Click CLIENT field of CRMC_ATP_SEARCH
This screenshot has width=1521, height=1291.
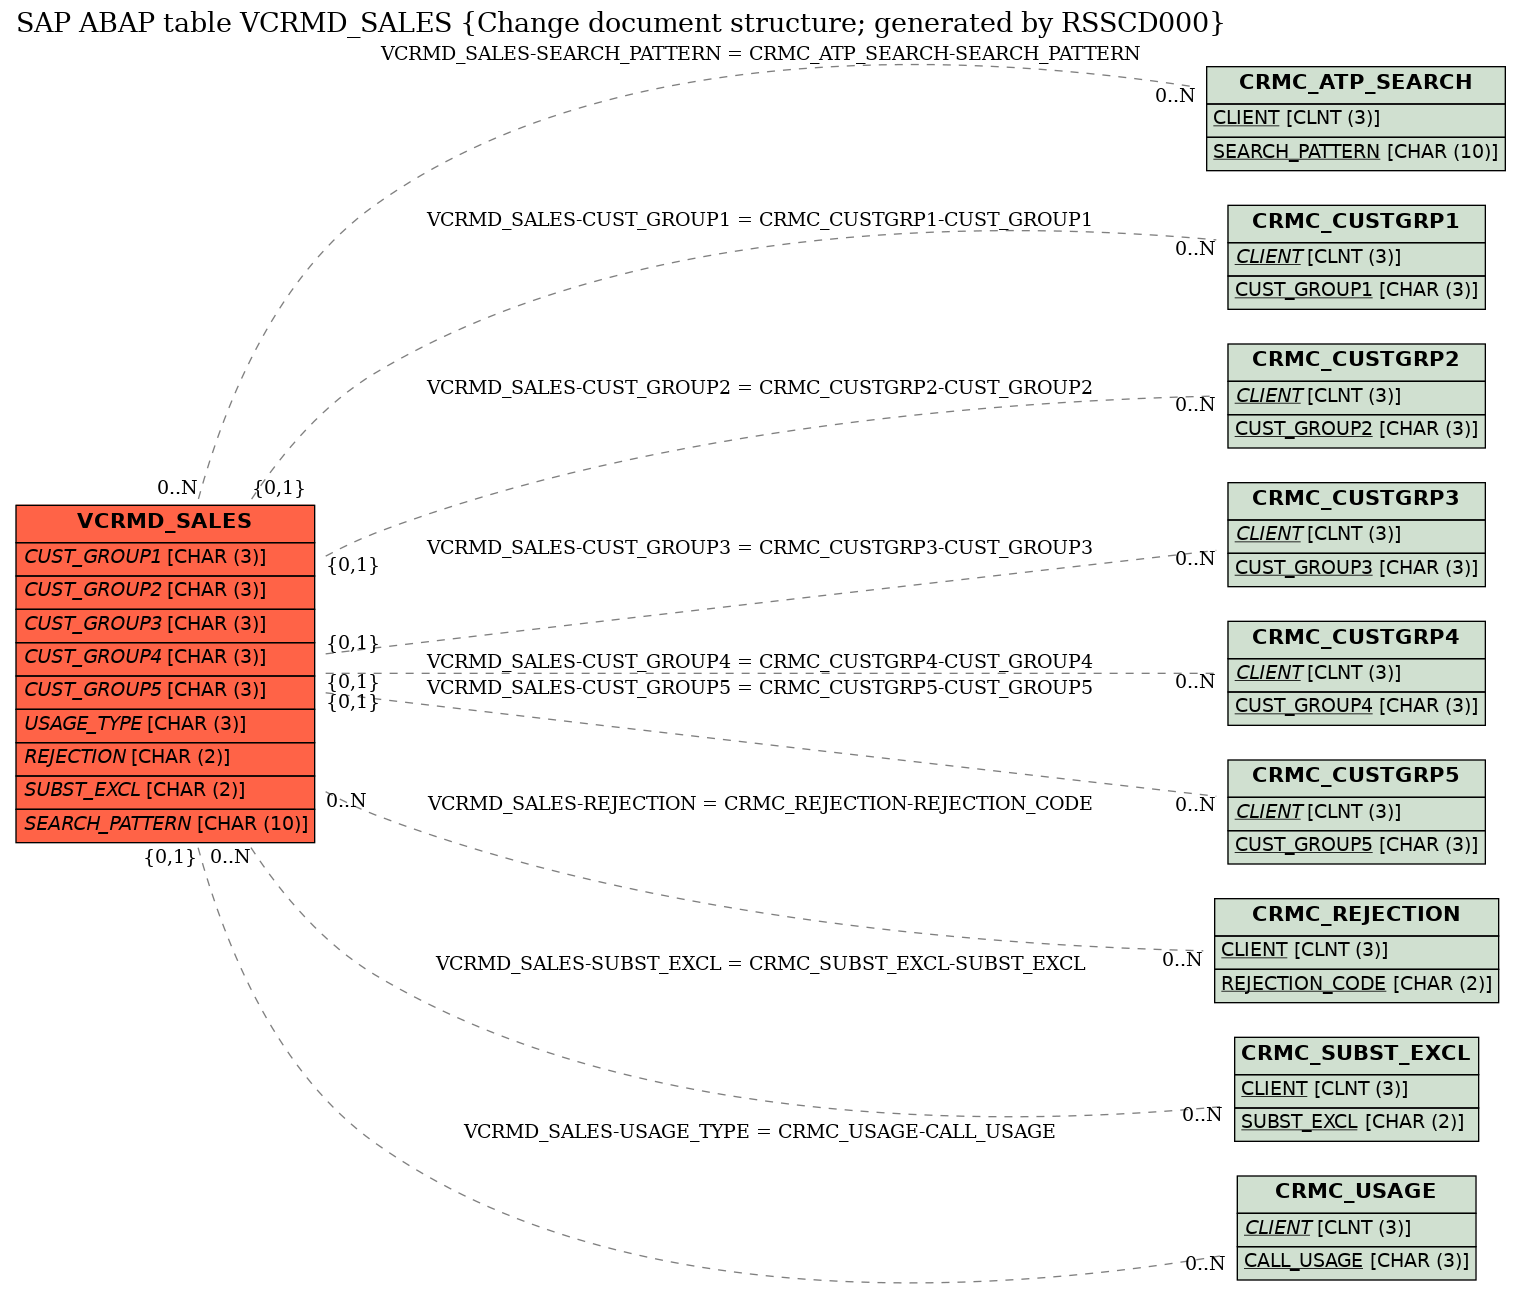coord(1355,119)
